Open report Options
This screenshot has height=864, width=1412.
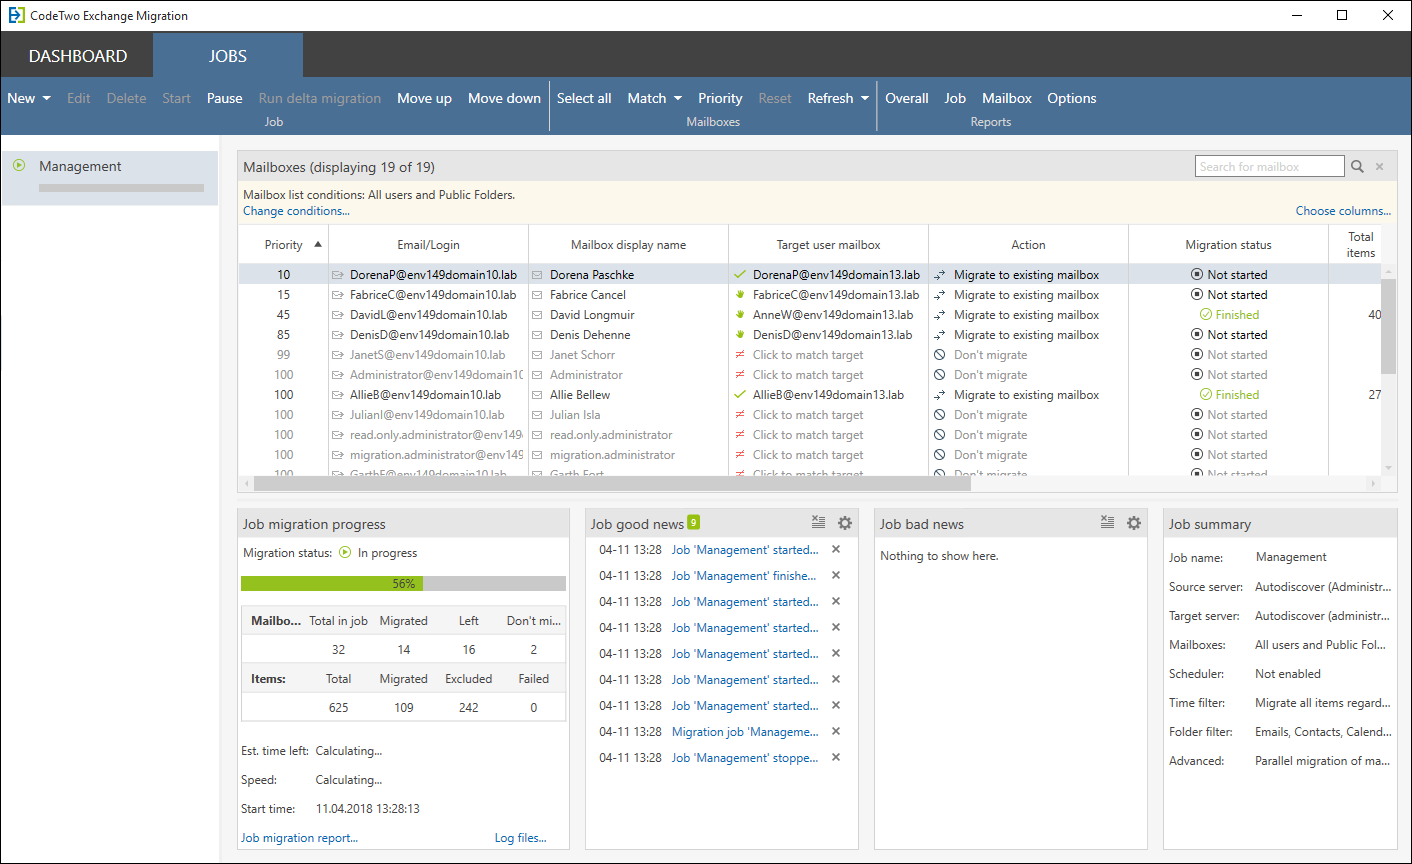tap(1072, 98)
